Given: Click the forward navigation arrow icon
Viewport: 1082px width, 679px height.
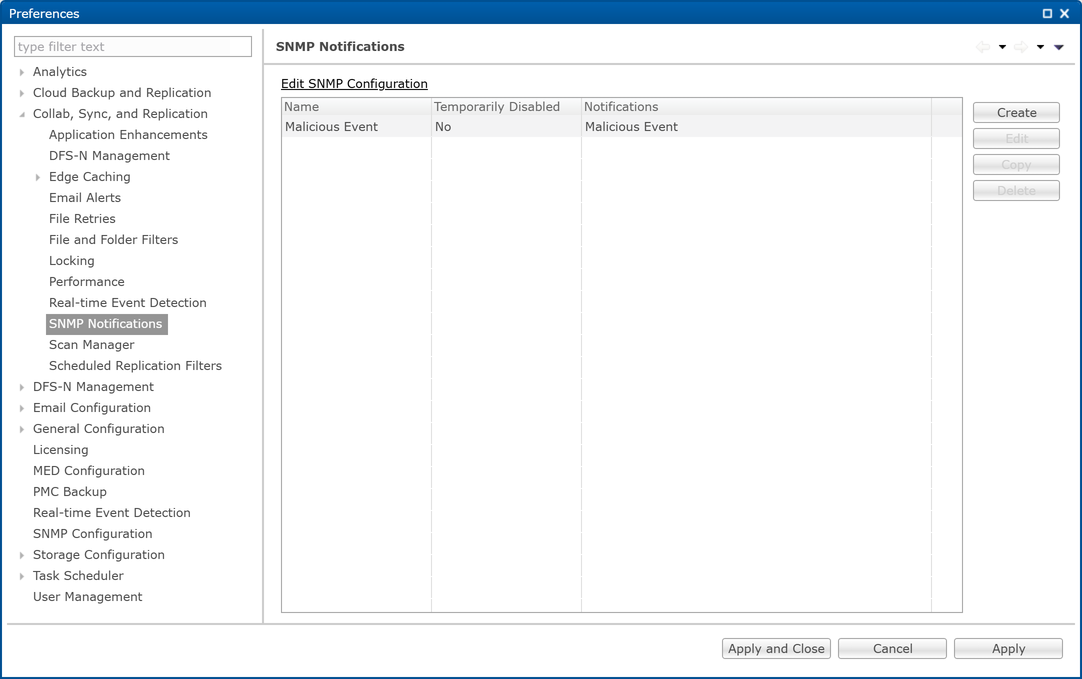Looking at the screenshot, I should click(x=1021, y=47).
